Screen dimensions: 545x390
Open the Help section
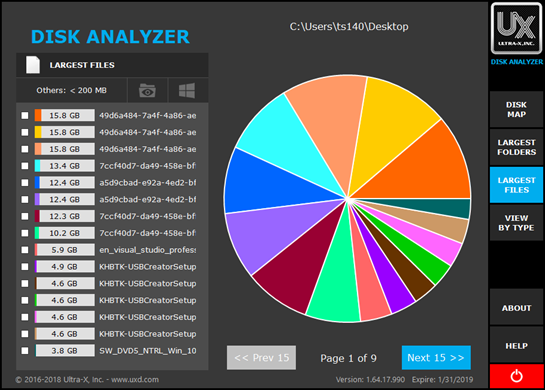point(516,346)
